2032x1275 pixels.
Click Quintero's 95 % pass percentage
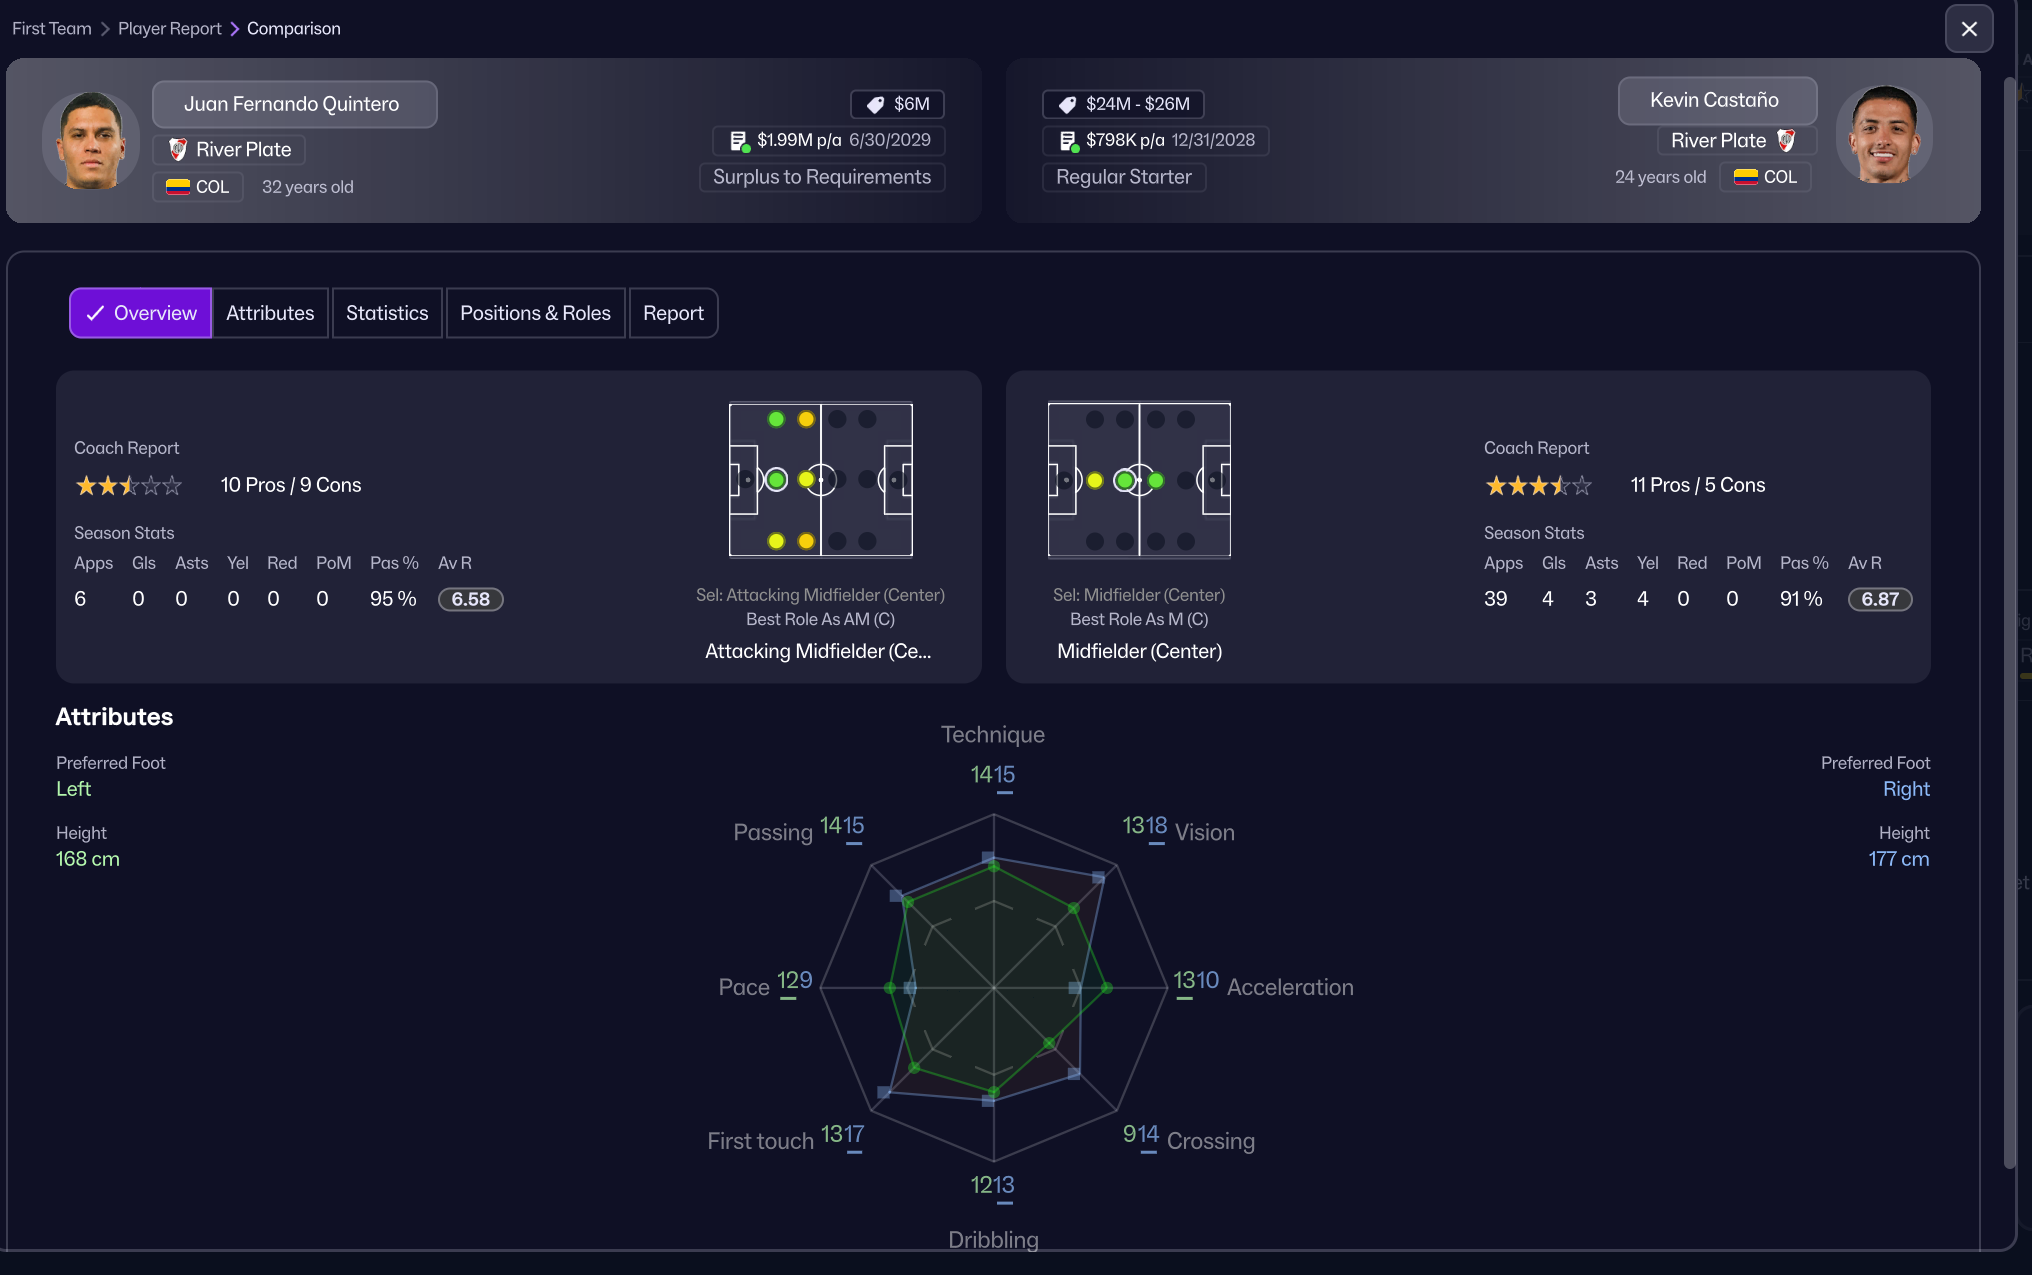pyautogui.click(x=393, y=599)
